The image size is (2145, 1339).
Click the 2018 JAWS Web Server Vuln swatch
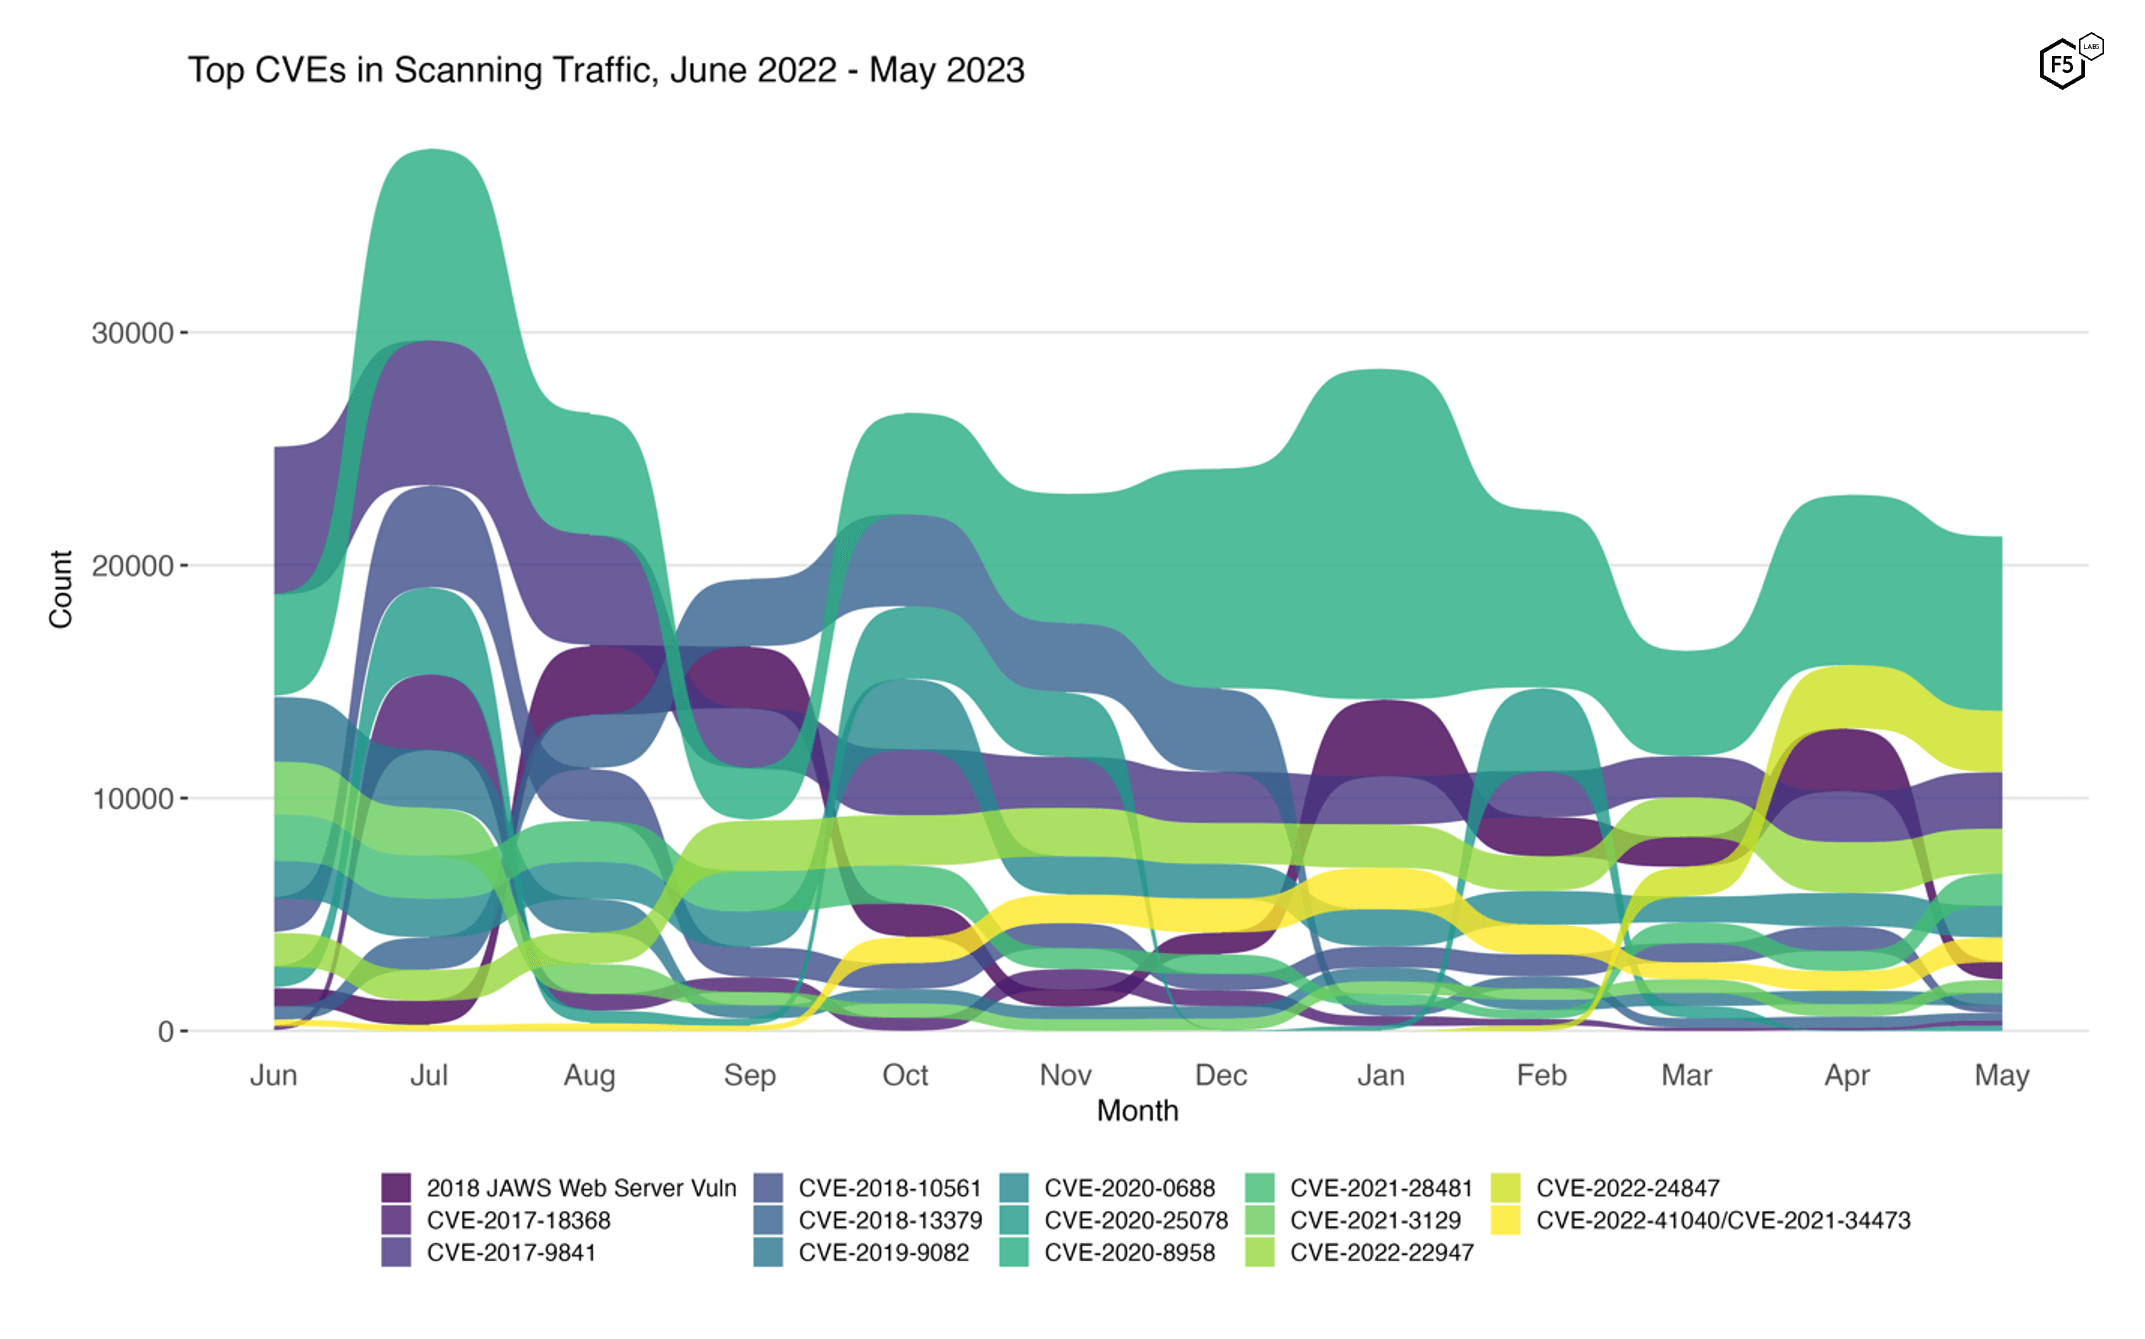(396, 1188)
